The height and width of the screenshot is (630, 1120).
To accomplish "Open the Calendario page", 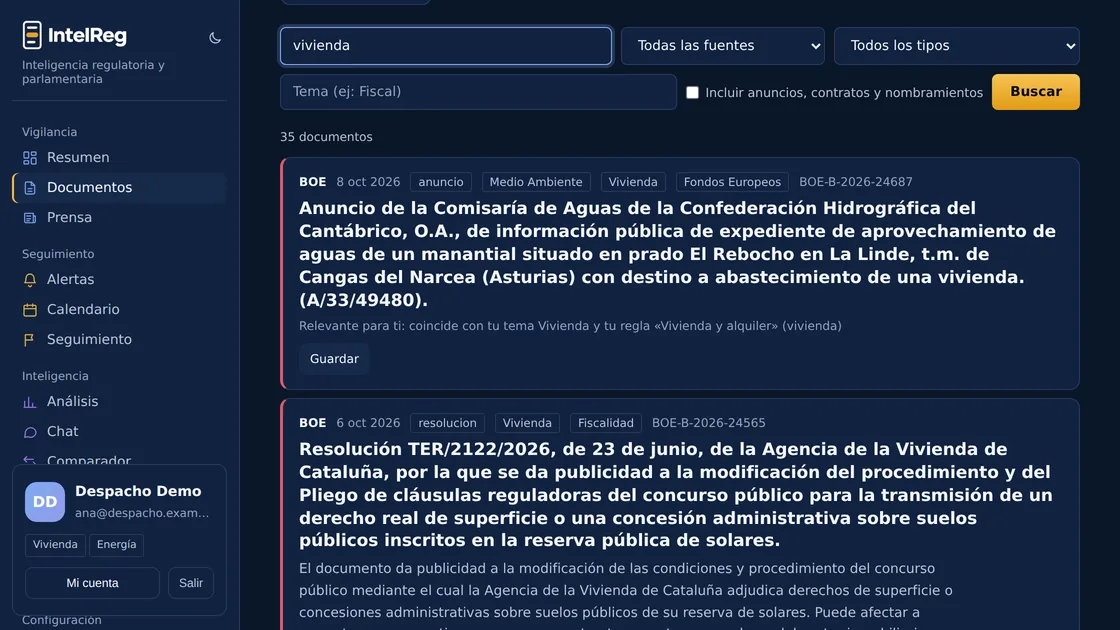I will pos(119,309).
